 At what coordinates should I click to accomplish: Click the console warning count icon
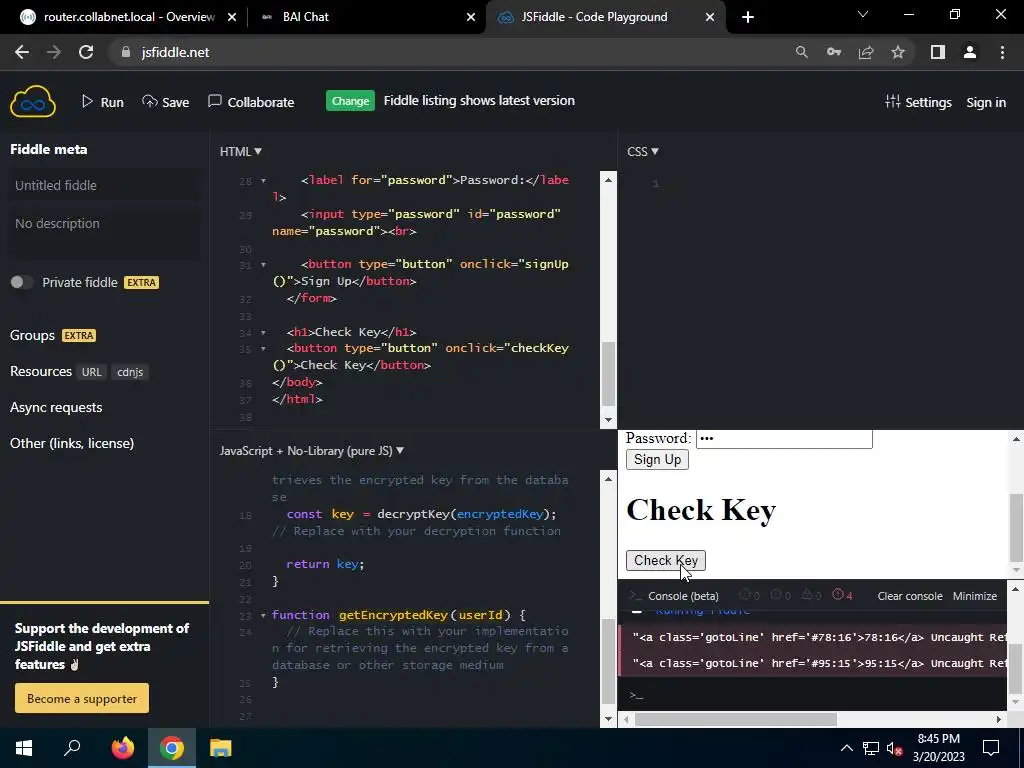click(811, 595)
